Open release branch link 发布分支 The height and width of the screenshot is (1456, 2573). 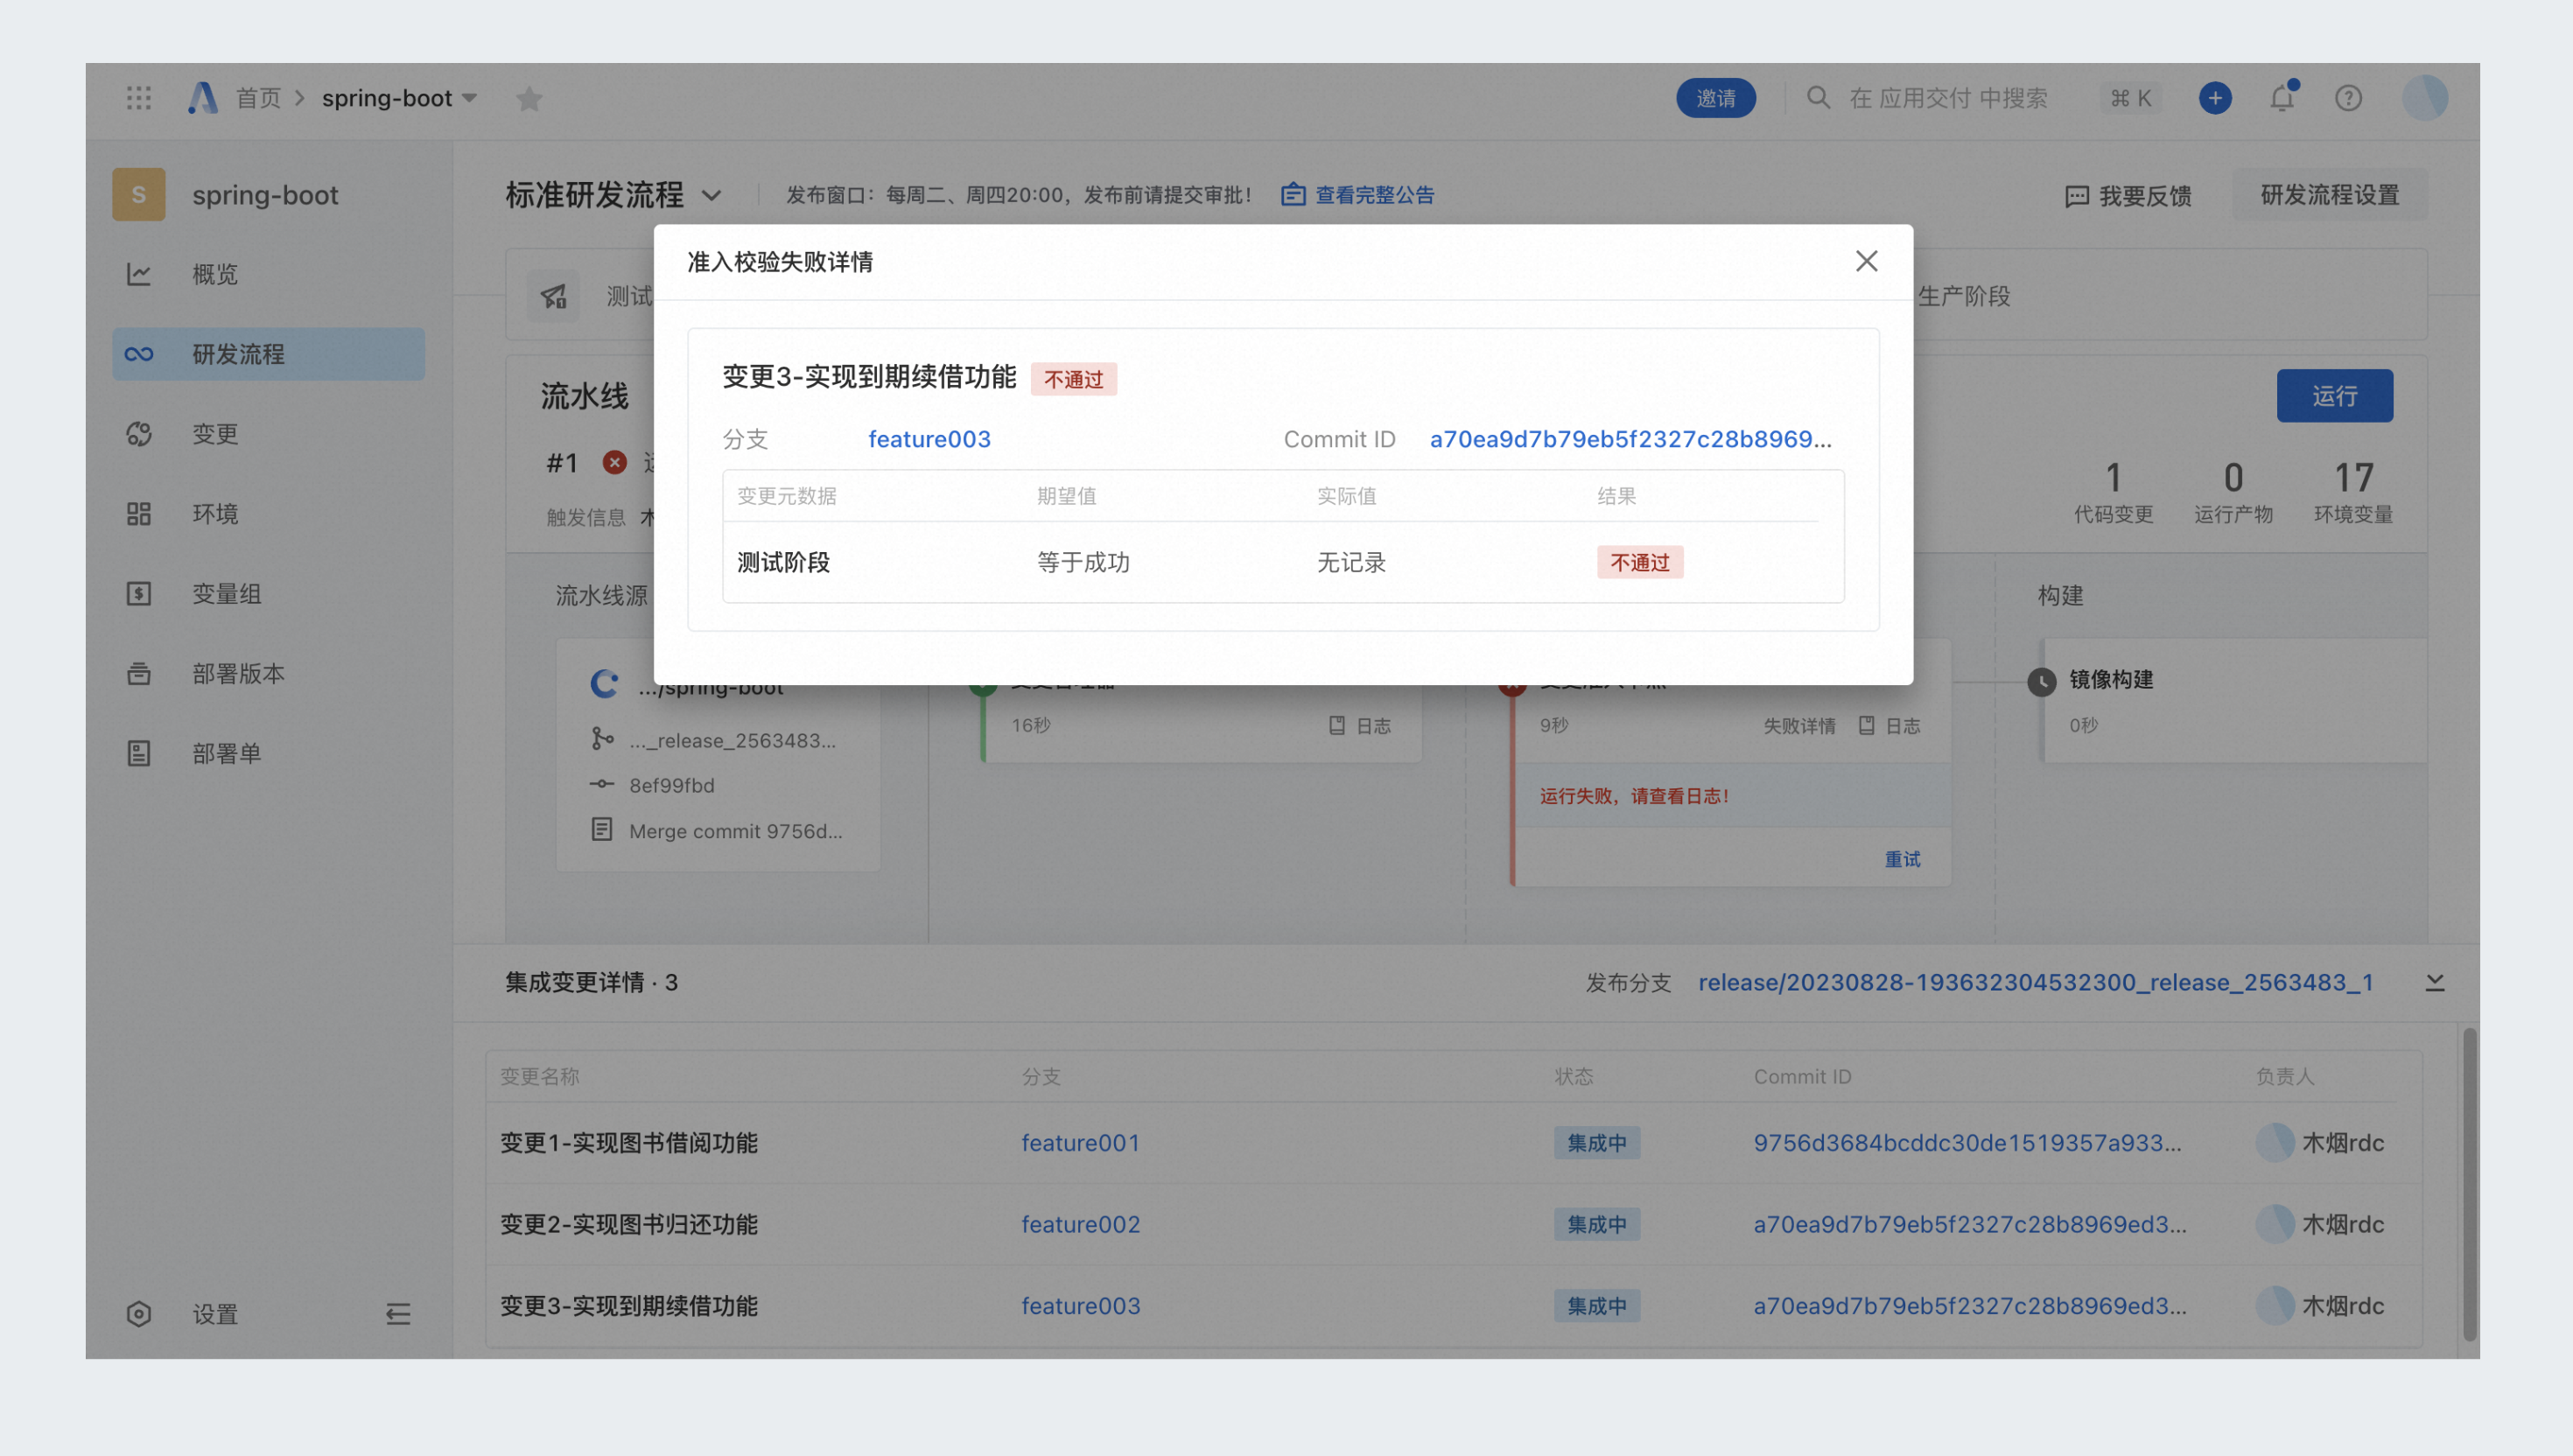[2035, 982]
